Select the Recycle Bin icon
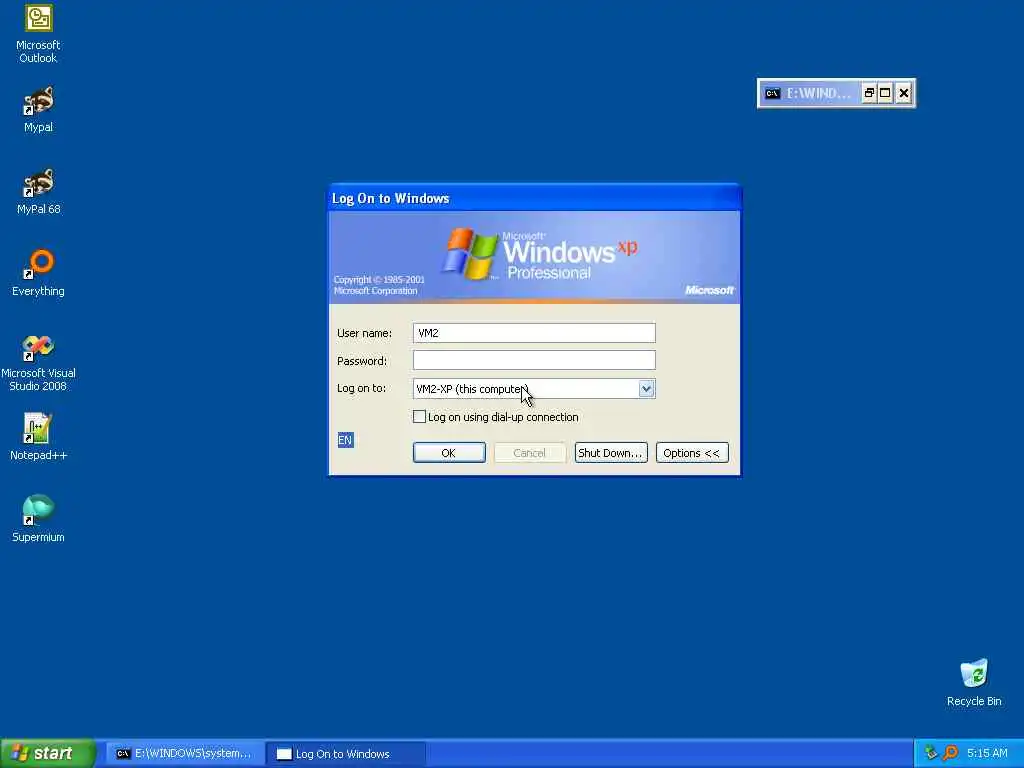The width and height of the screenshot is (1024, 768). click(x=974, y=682)
